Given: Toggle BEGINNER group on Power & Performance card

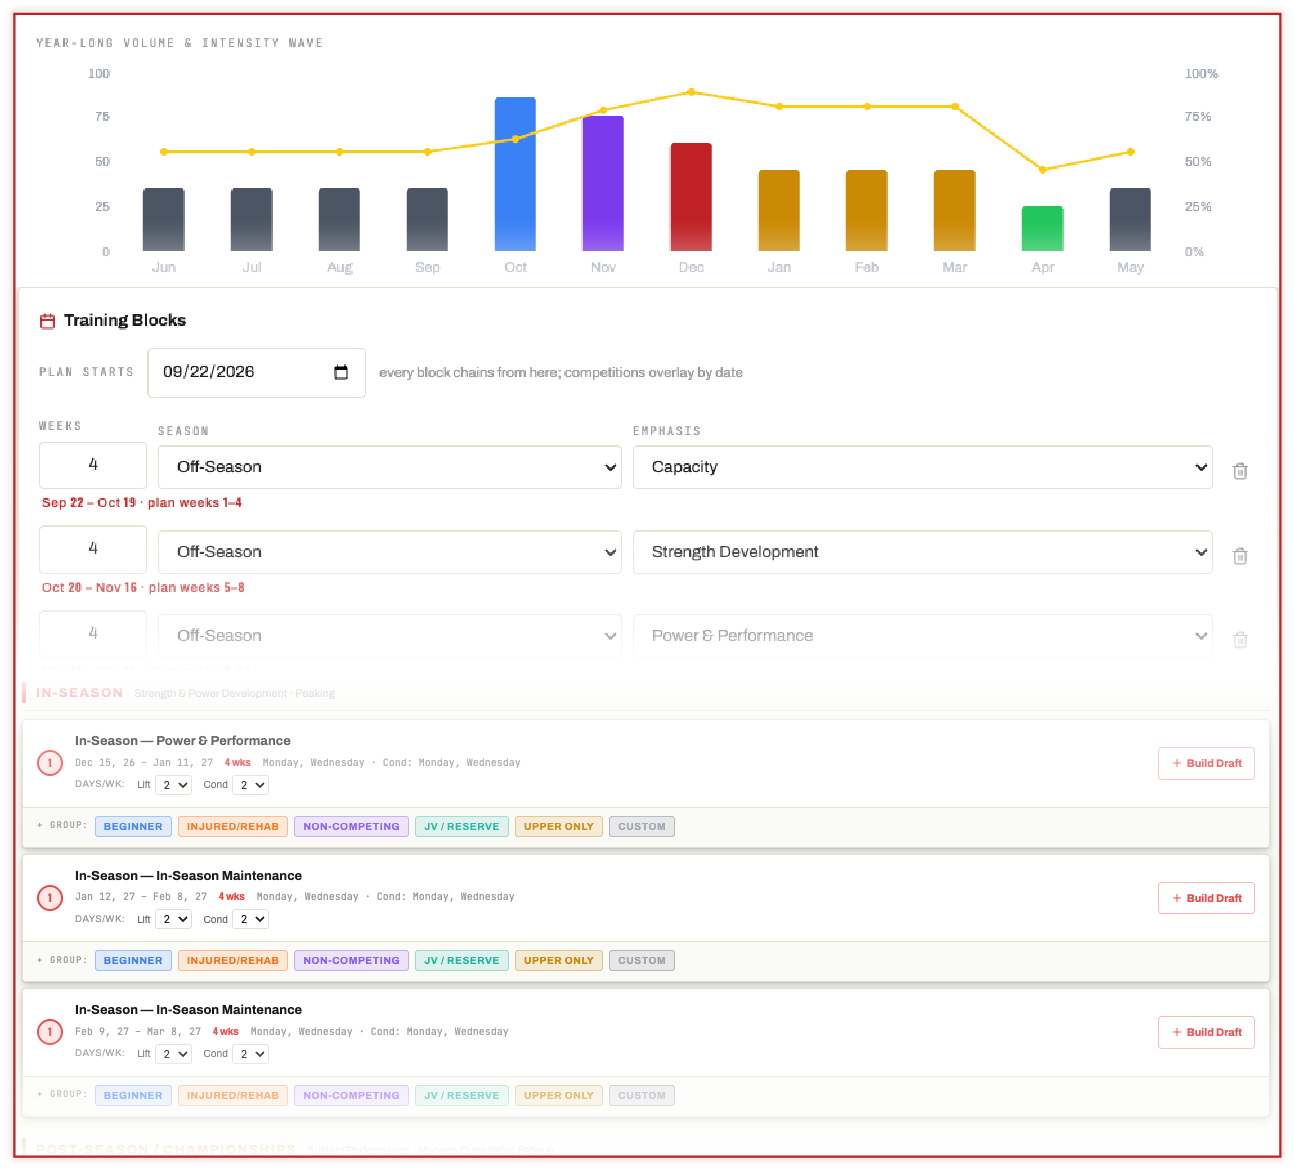Looking at the screenshot, I should pyautogui.click(x=133, y=826).
